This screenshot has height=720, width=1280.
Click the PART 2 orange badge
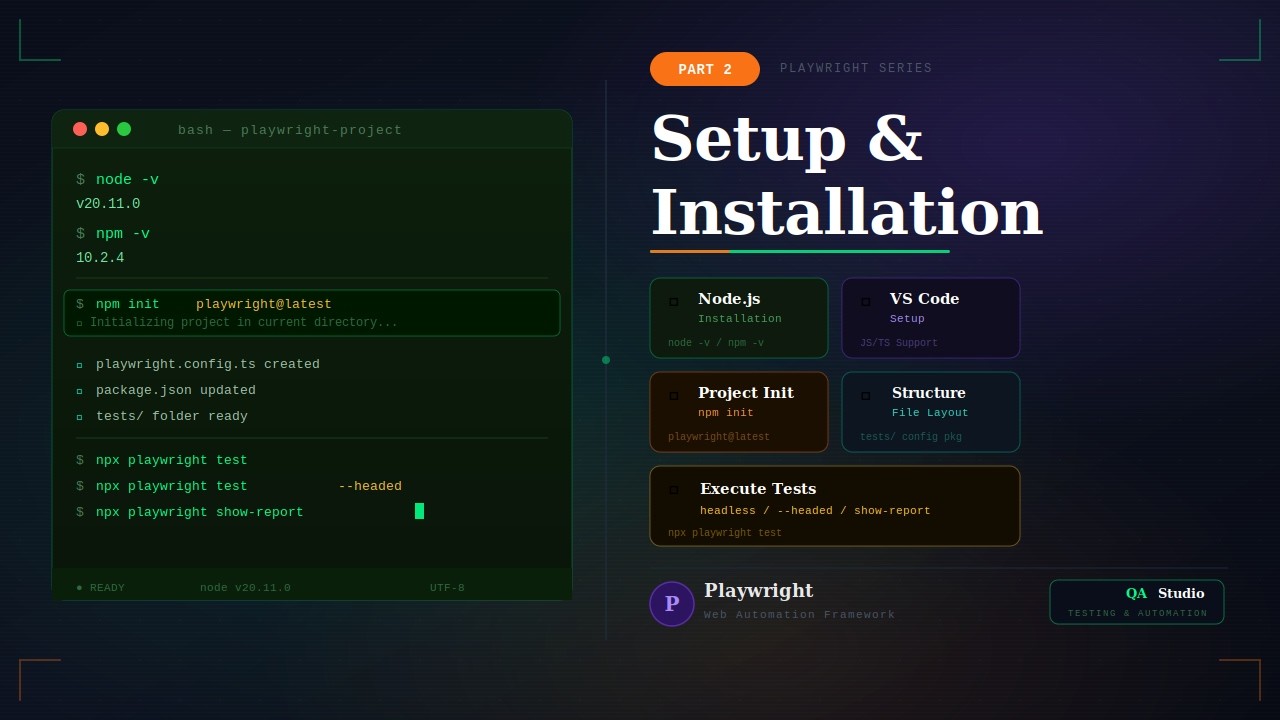tap(705, 69)
